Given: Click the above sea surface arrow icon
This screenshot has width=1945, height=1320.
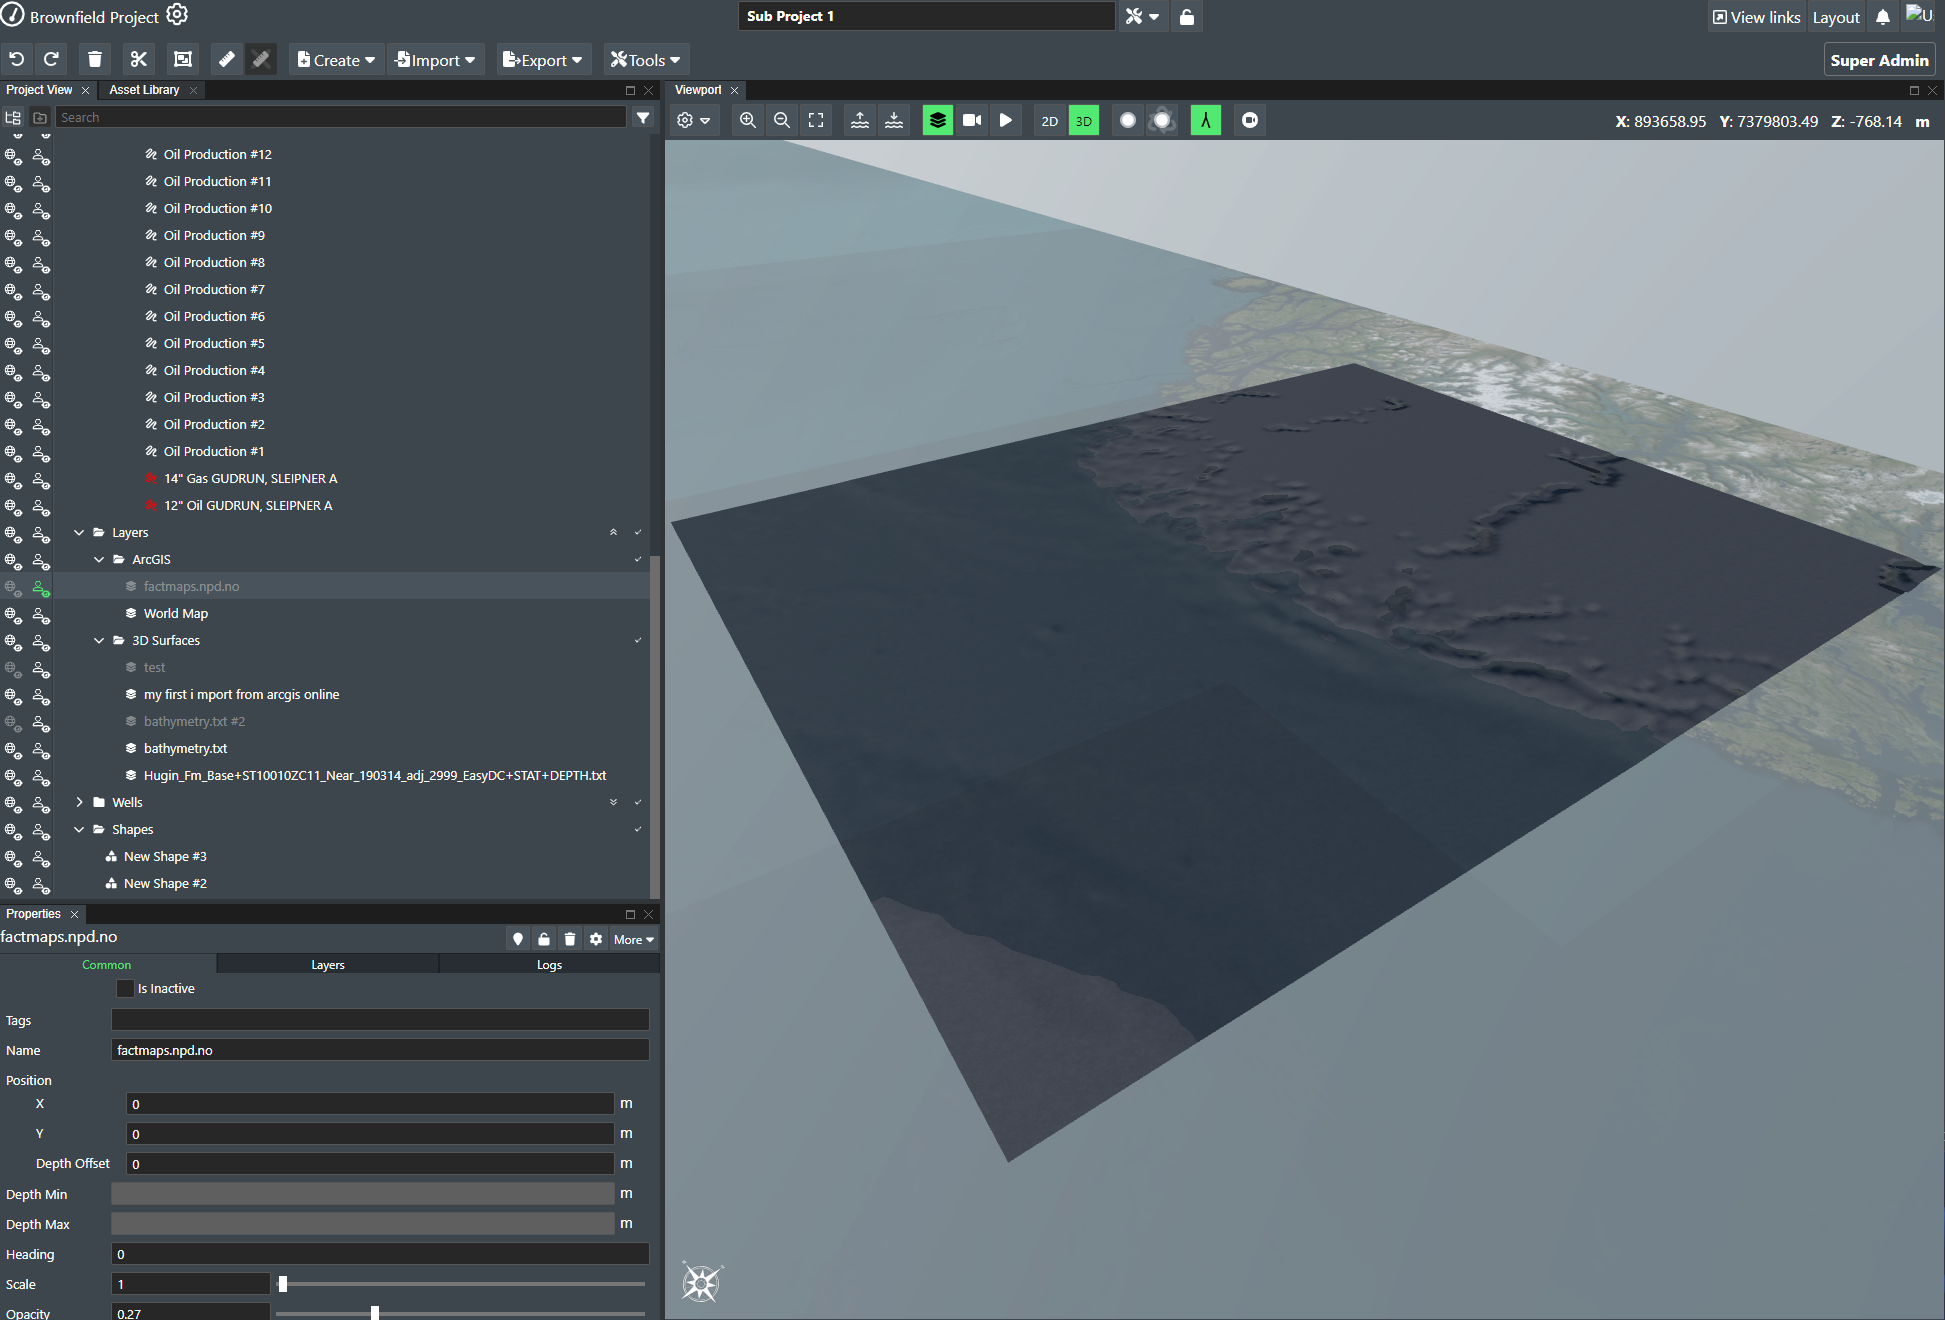Looking at the screenshot, I should (x=860, y=120).
